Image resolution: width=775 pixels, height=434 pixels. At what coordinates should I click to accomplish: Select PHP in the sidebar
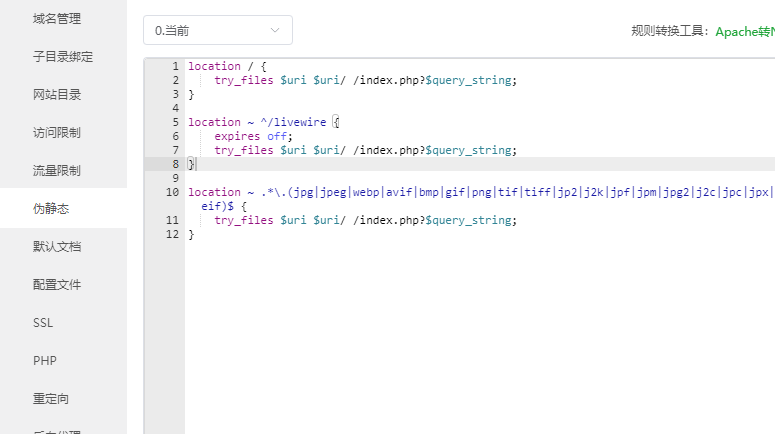45,361
